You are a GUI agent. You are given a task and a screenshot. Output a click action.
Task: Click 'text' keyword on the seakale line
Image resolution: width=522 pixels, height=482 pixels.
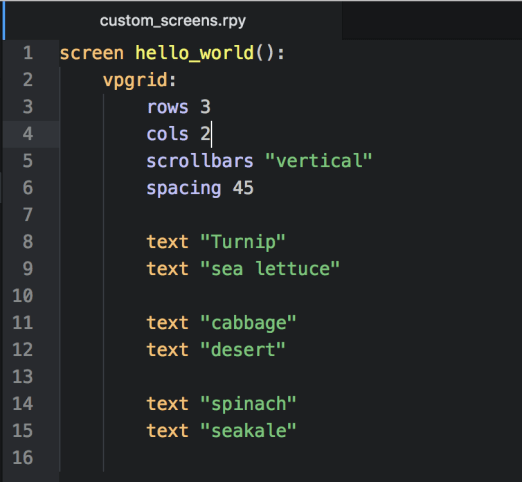[168, 431]
